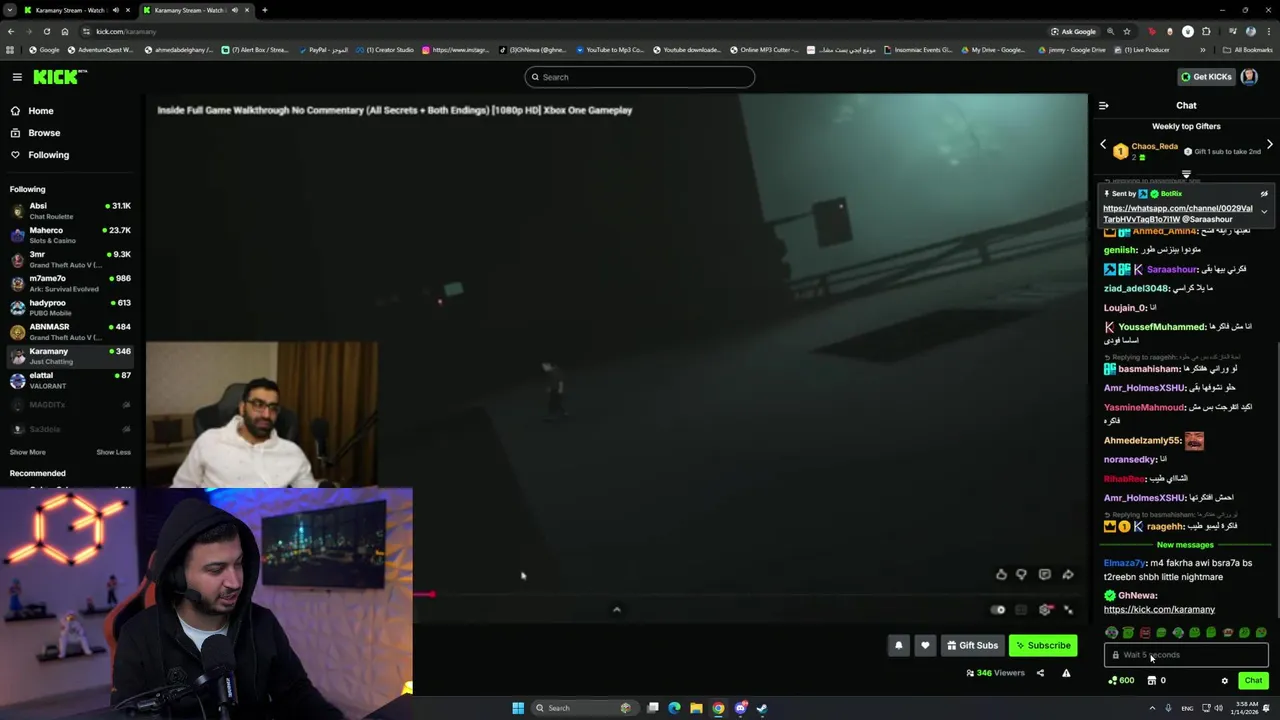The image size is (1280, 720).
Task: Expand the list with Show More
Action: (28, 452)
